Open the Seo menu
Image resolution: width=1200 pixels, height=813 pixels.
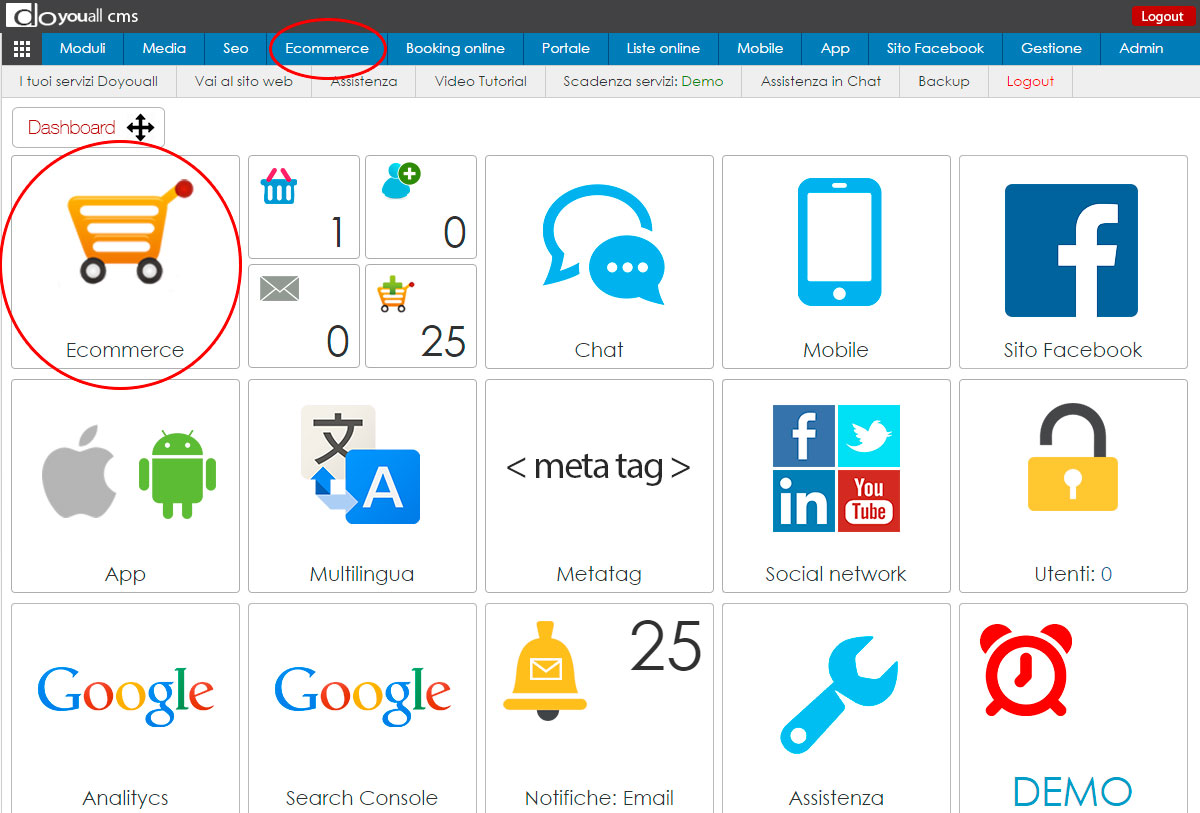point(236,48)
